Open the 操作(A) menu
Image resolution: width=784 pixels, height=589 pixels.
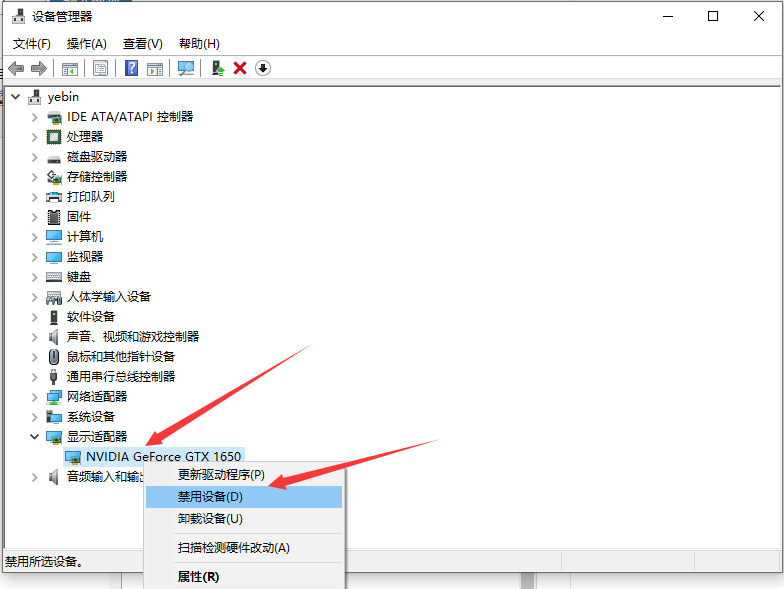pyautogui.click(x=86, y=44)
